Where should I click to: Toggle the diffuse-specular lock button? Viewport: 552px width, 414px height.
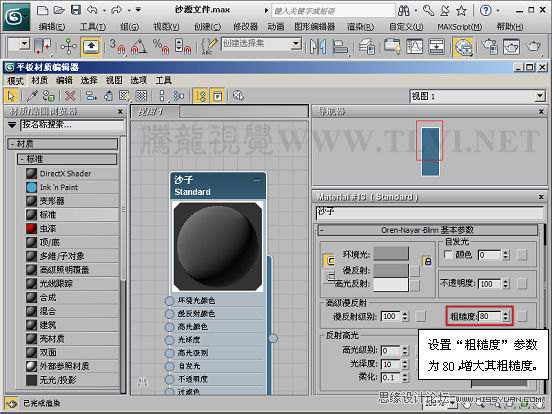(330, 277)
